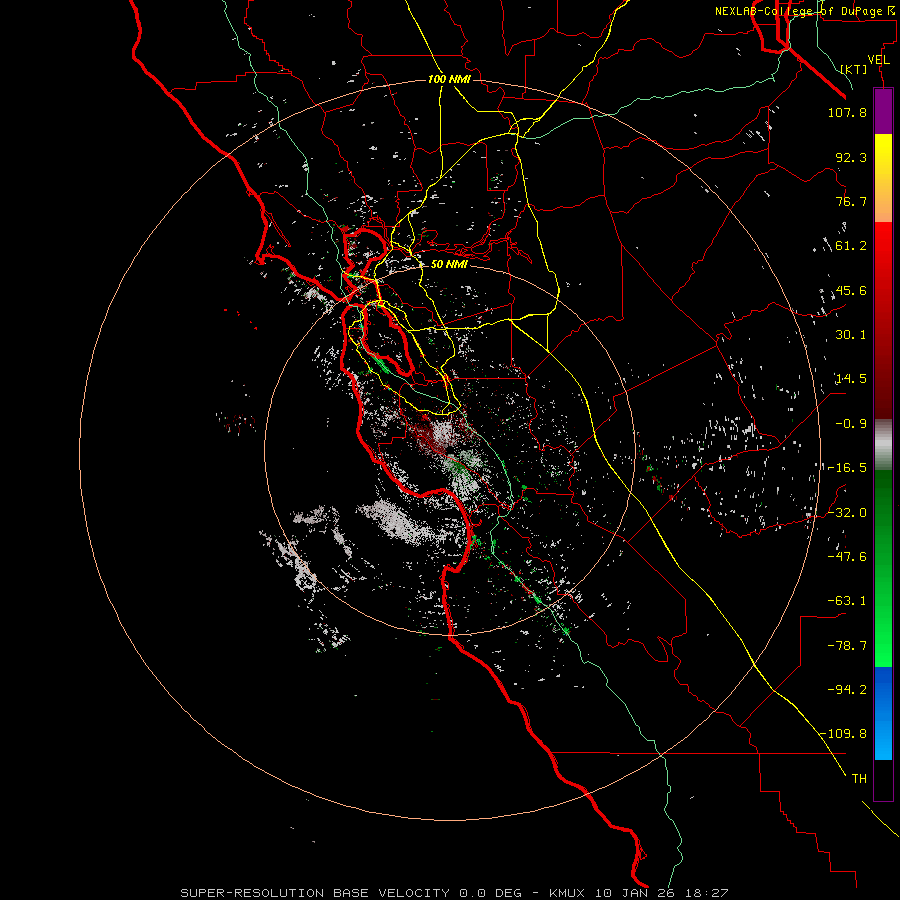Click the 100 NMI range ring label
Viewport: 900px width, 900px height.
click(x=449, y=79)
